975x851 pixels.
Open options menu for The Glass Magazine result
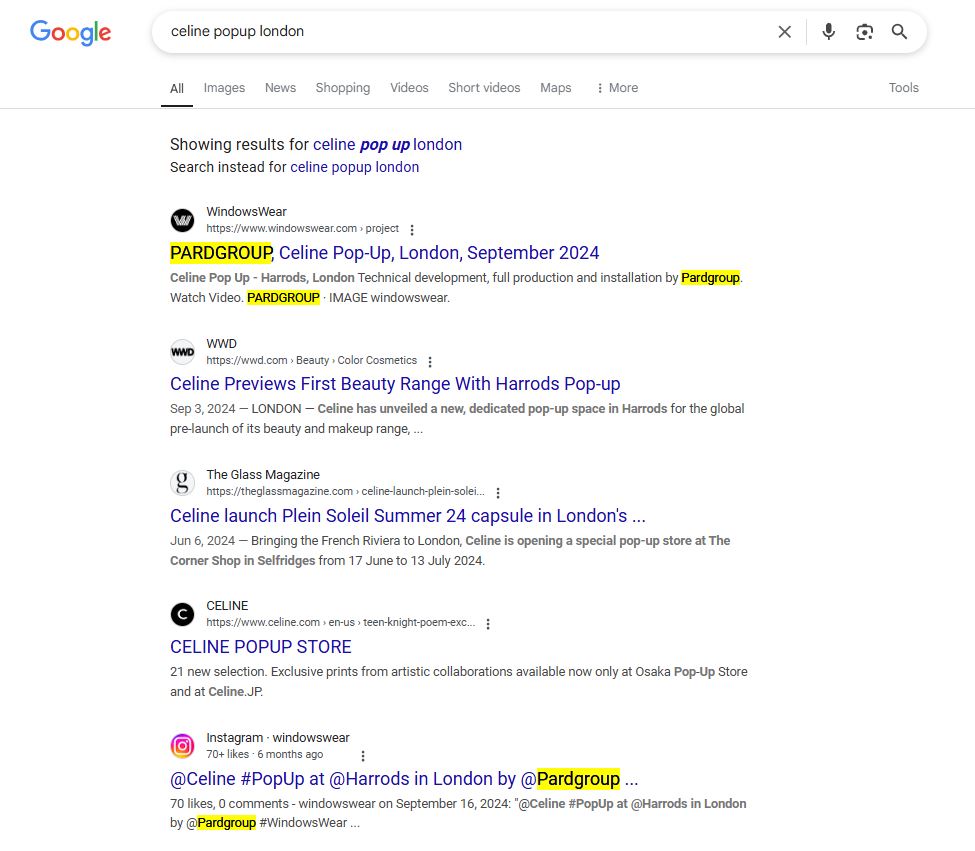point(497,492)
